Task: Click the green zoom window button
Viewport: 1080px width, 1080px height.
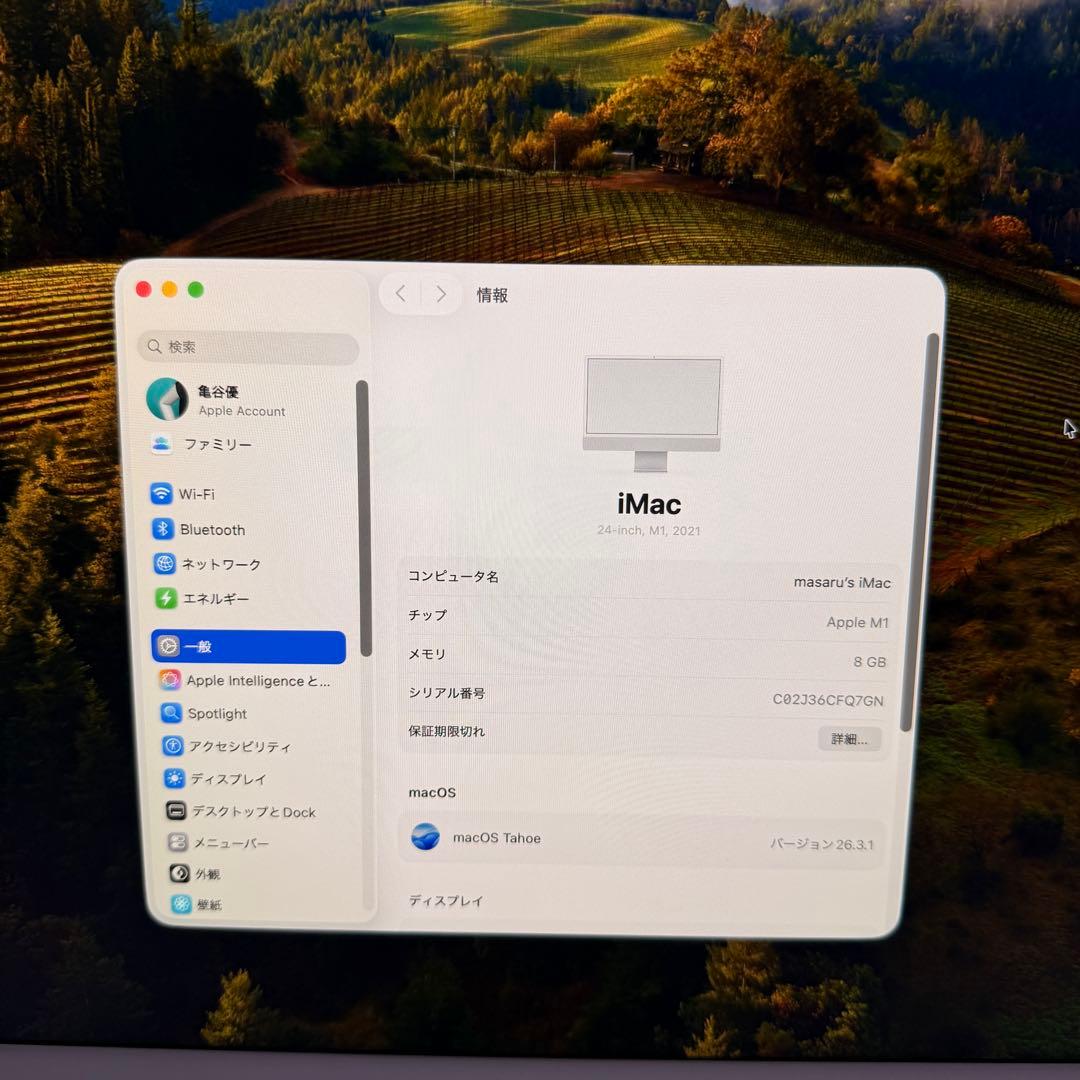Action: click(x=196, y=289)
